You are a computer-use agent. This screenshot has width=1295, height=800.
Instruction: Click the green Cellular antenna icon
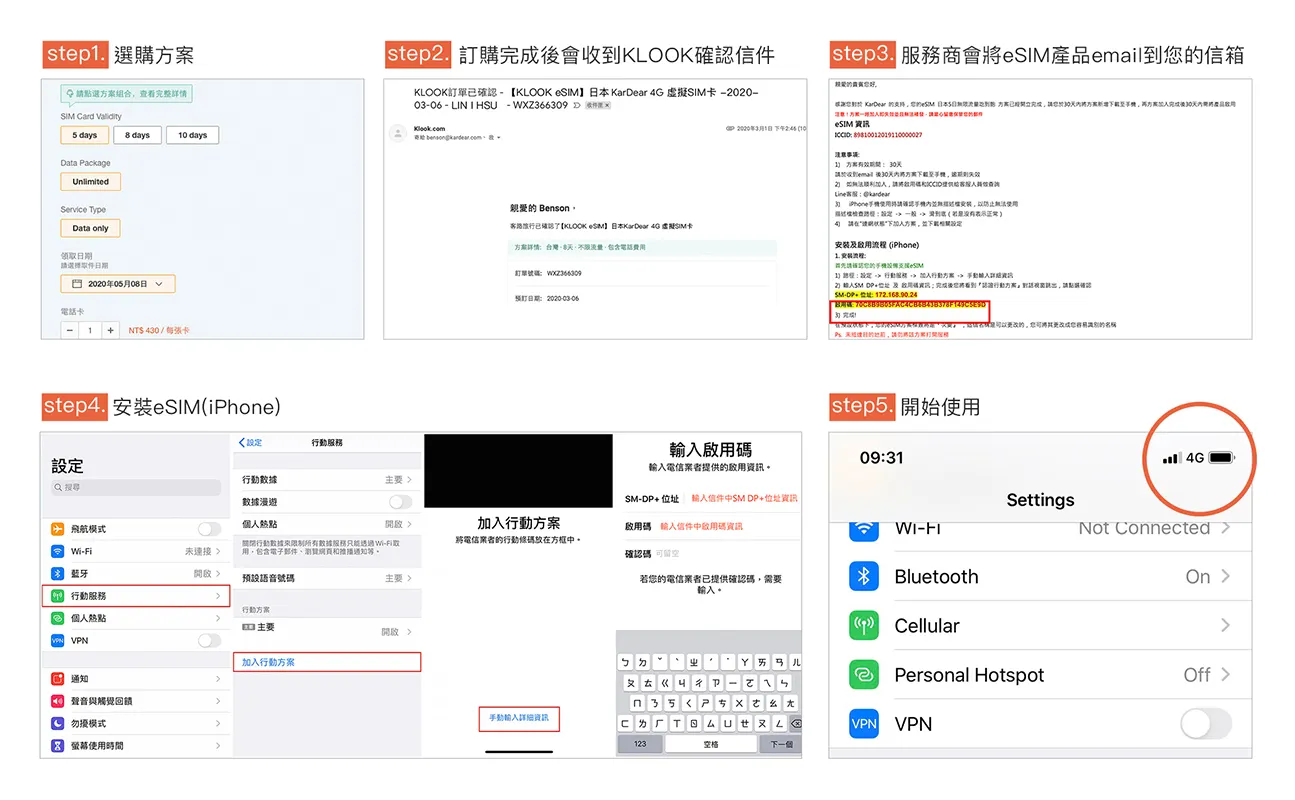click(x=863, y=626)
